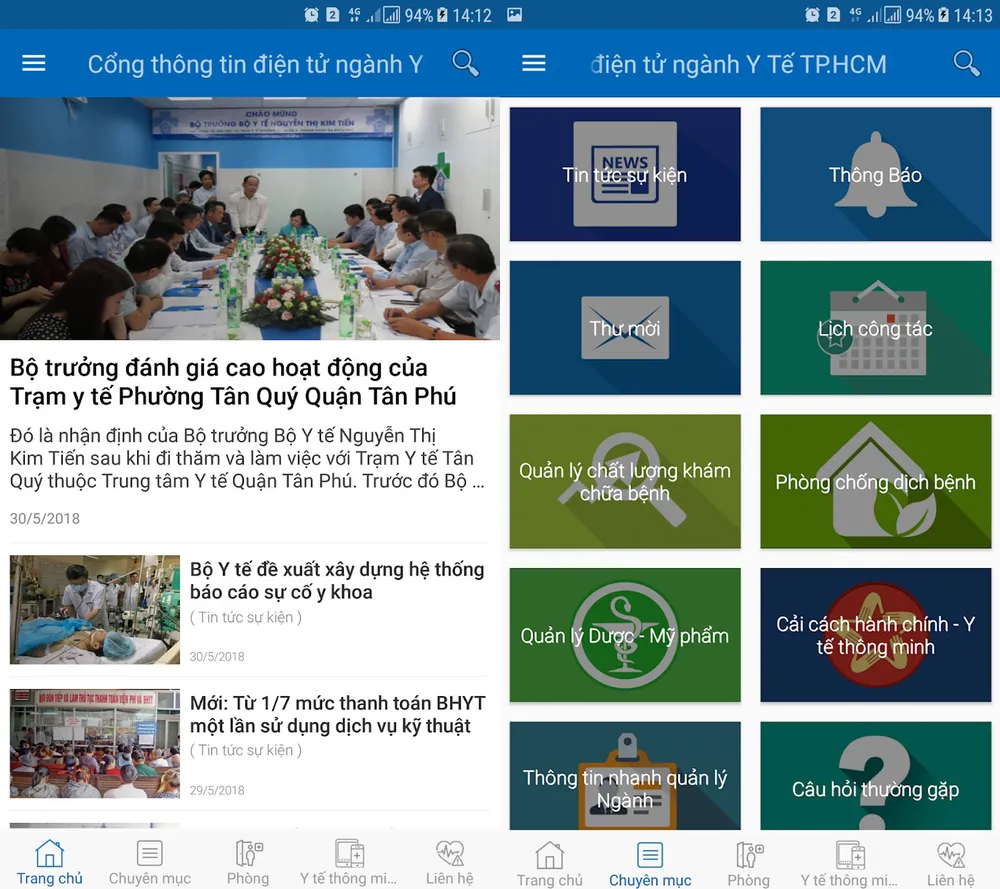Screen dimensions: 1000x889
Task: Open hamburger menu on right screen
Action: click(534, 63)
